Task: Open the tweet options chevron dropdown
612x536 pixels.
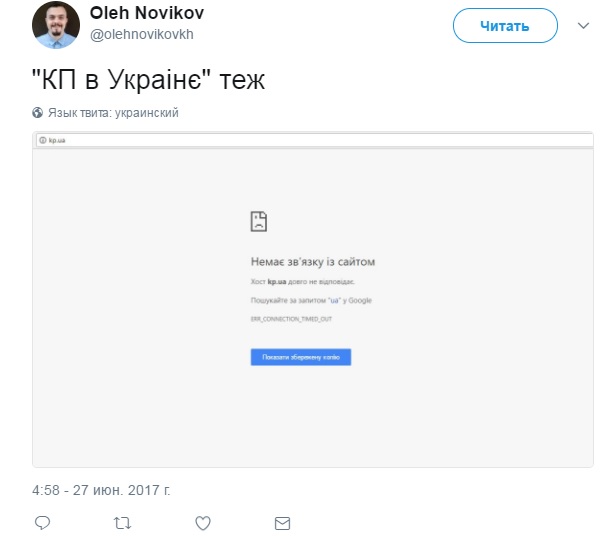Action: point(584,26)
